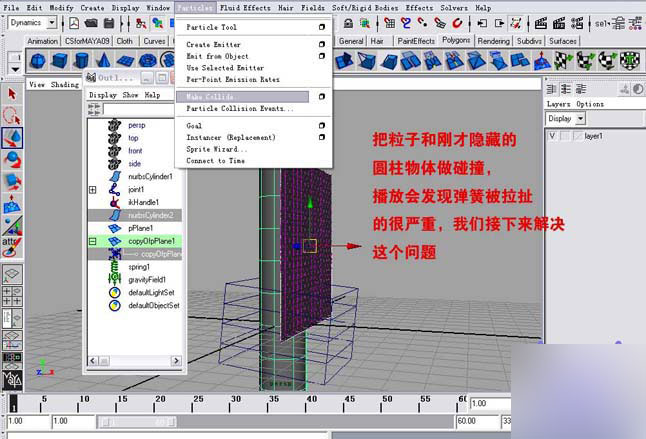Open the viewport Shading menu
The height and width of the screenshot is (439, 646).
pyautogui.click(x=65, y=84)
